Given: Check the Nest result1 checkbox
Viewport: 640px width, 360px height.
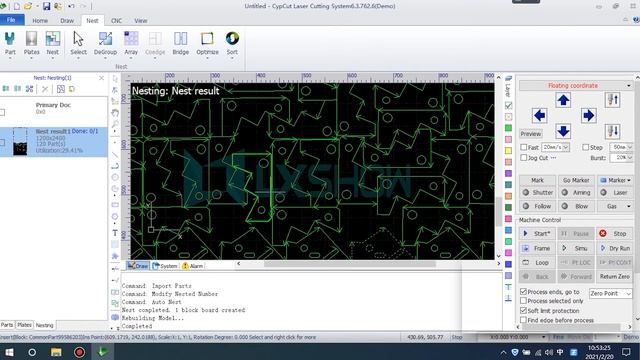Looking at the screenshot, I should click(x=2, y=142).
